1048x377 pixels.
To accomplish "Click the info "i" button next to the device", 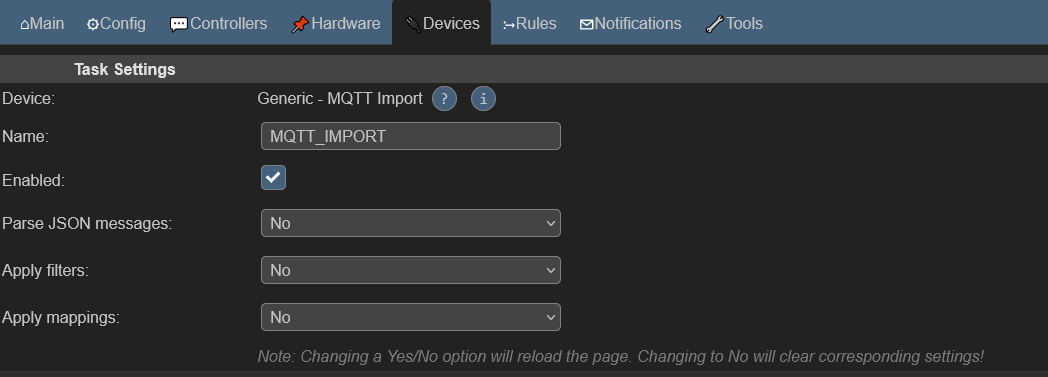I will coord(483,99).
